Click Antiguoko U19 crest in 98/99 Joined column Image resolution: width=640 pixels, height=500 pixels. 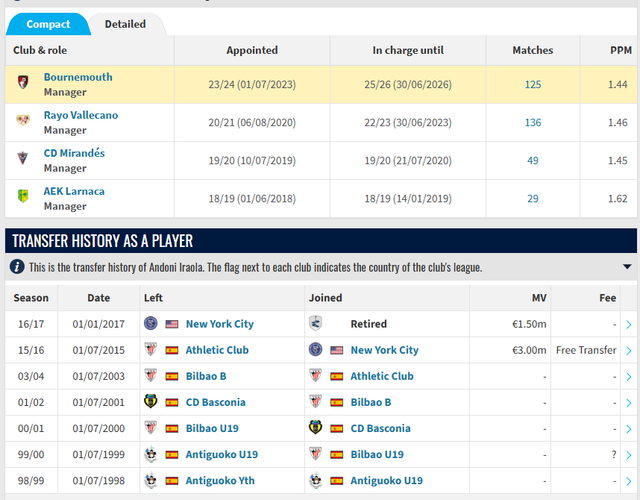click(316, 480)
